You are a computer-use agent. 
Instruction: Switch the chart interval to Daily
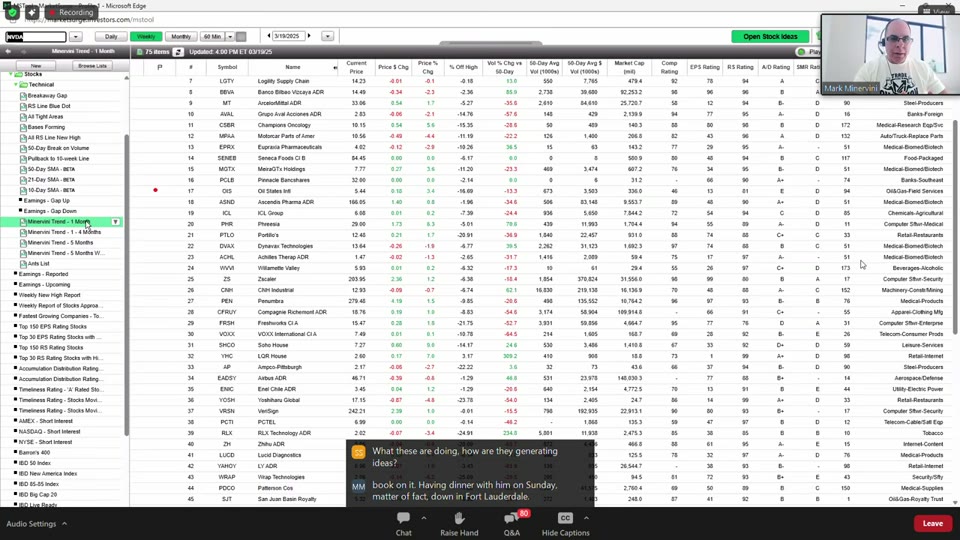(111, 37)
